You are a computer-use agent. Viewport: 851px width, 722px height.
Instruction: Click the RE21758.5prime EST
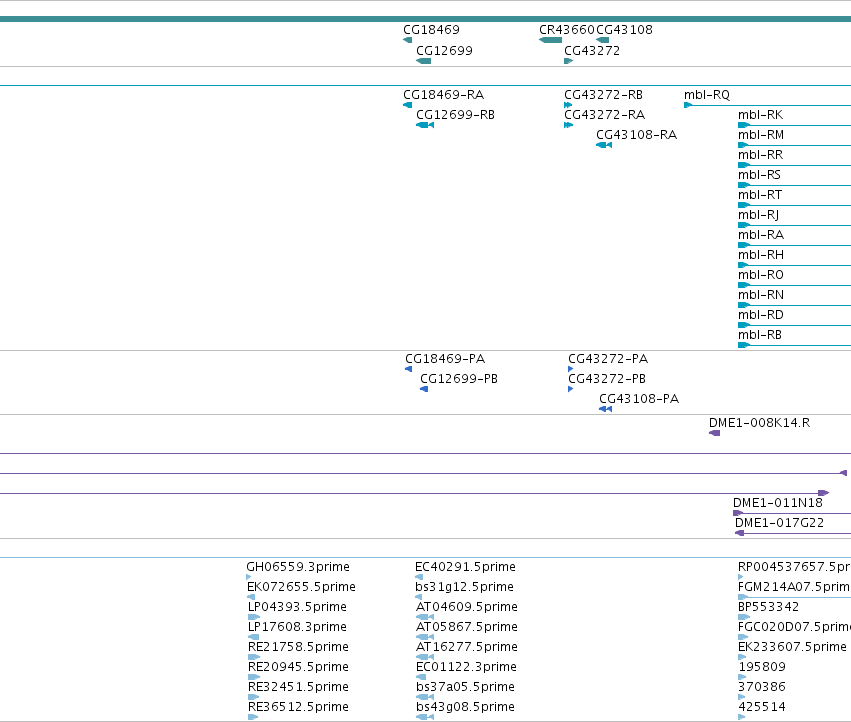pyautogui.click(x=298, y=648)
